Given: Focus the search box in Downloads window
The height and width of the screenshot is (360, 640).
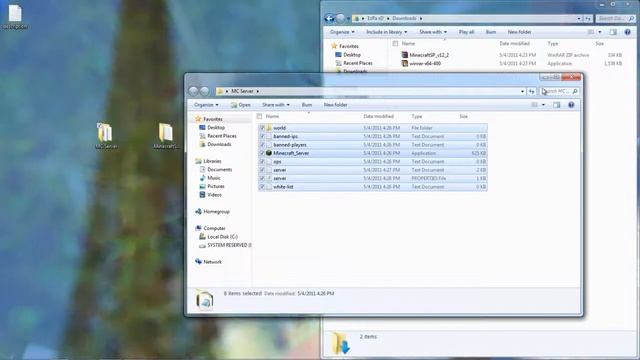Looking at the screenshot, I should coord(616,18).
